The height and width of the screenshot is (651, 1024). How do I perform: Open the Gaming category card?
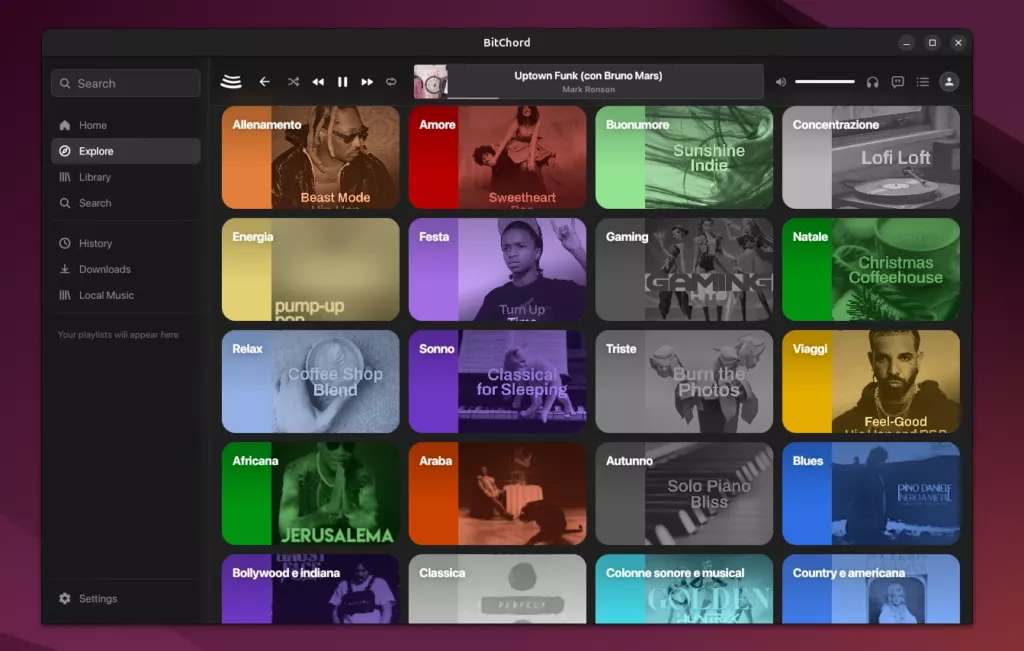point(684,269)
